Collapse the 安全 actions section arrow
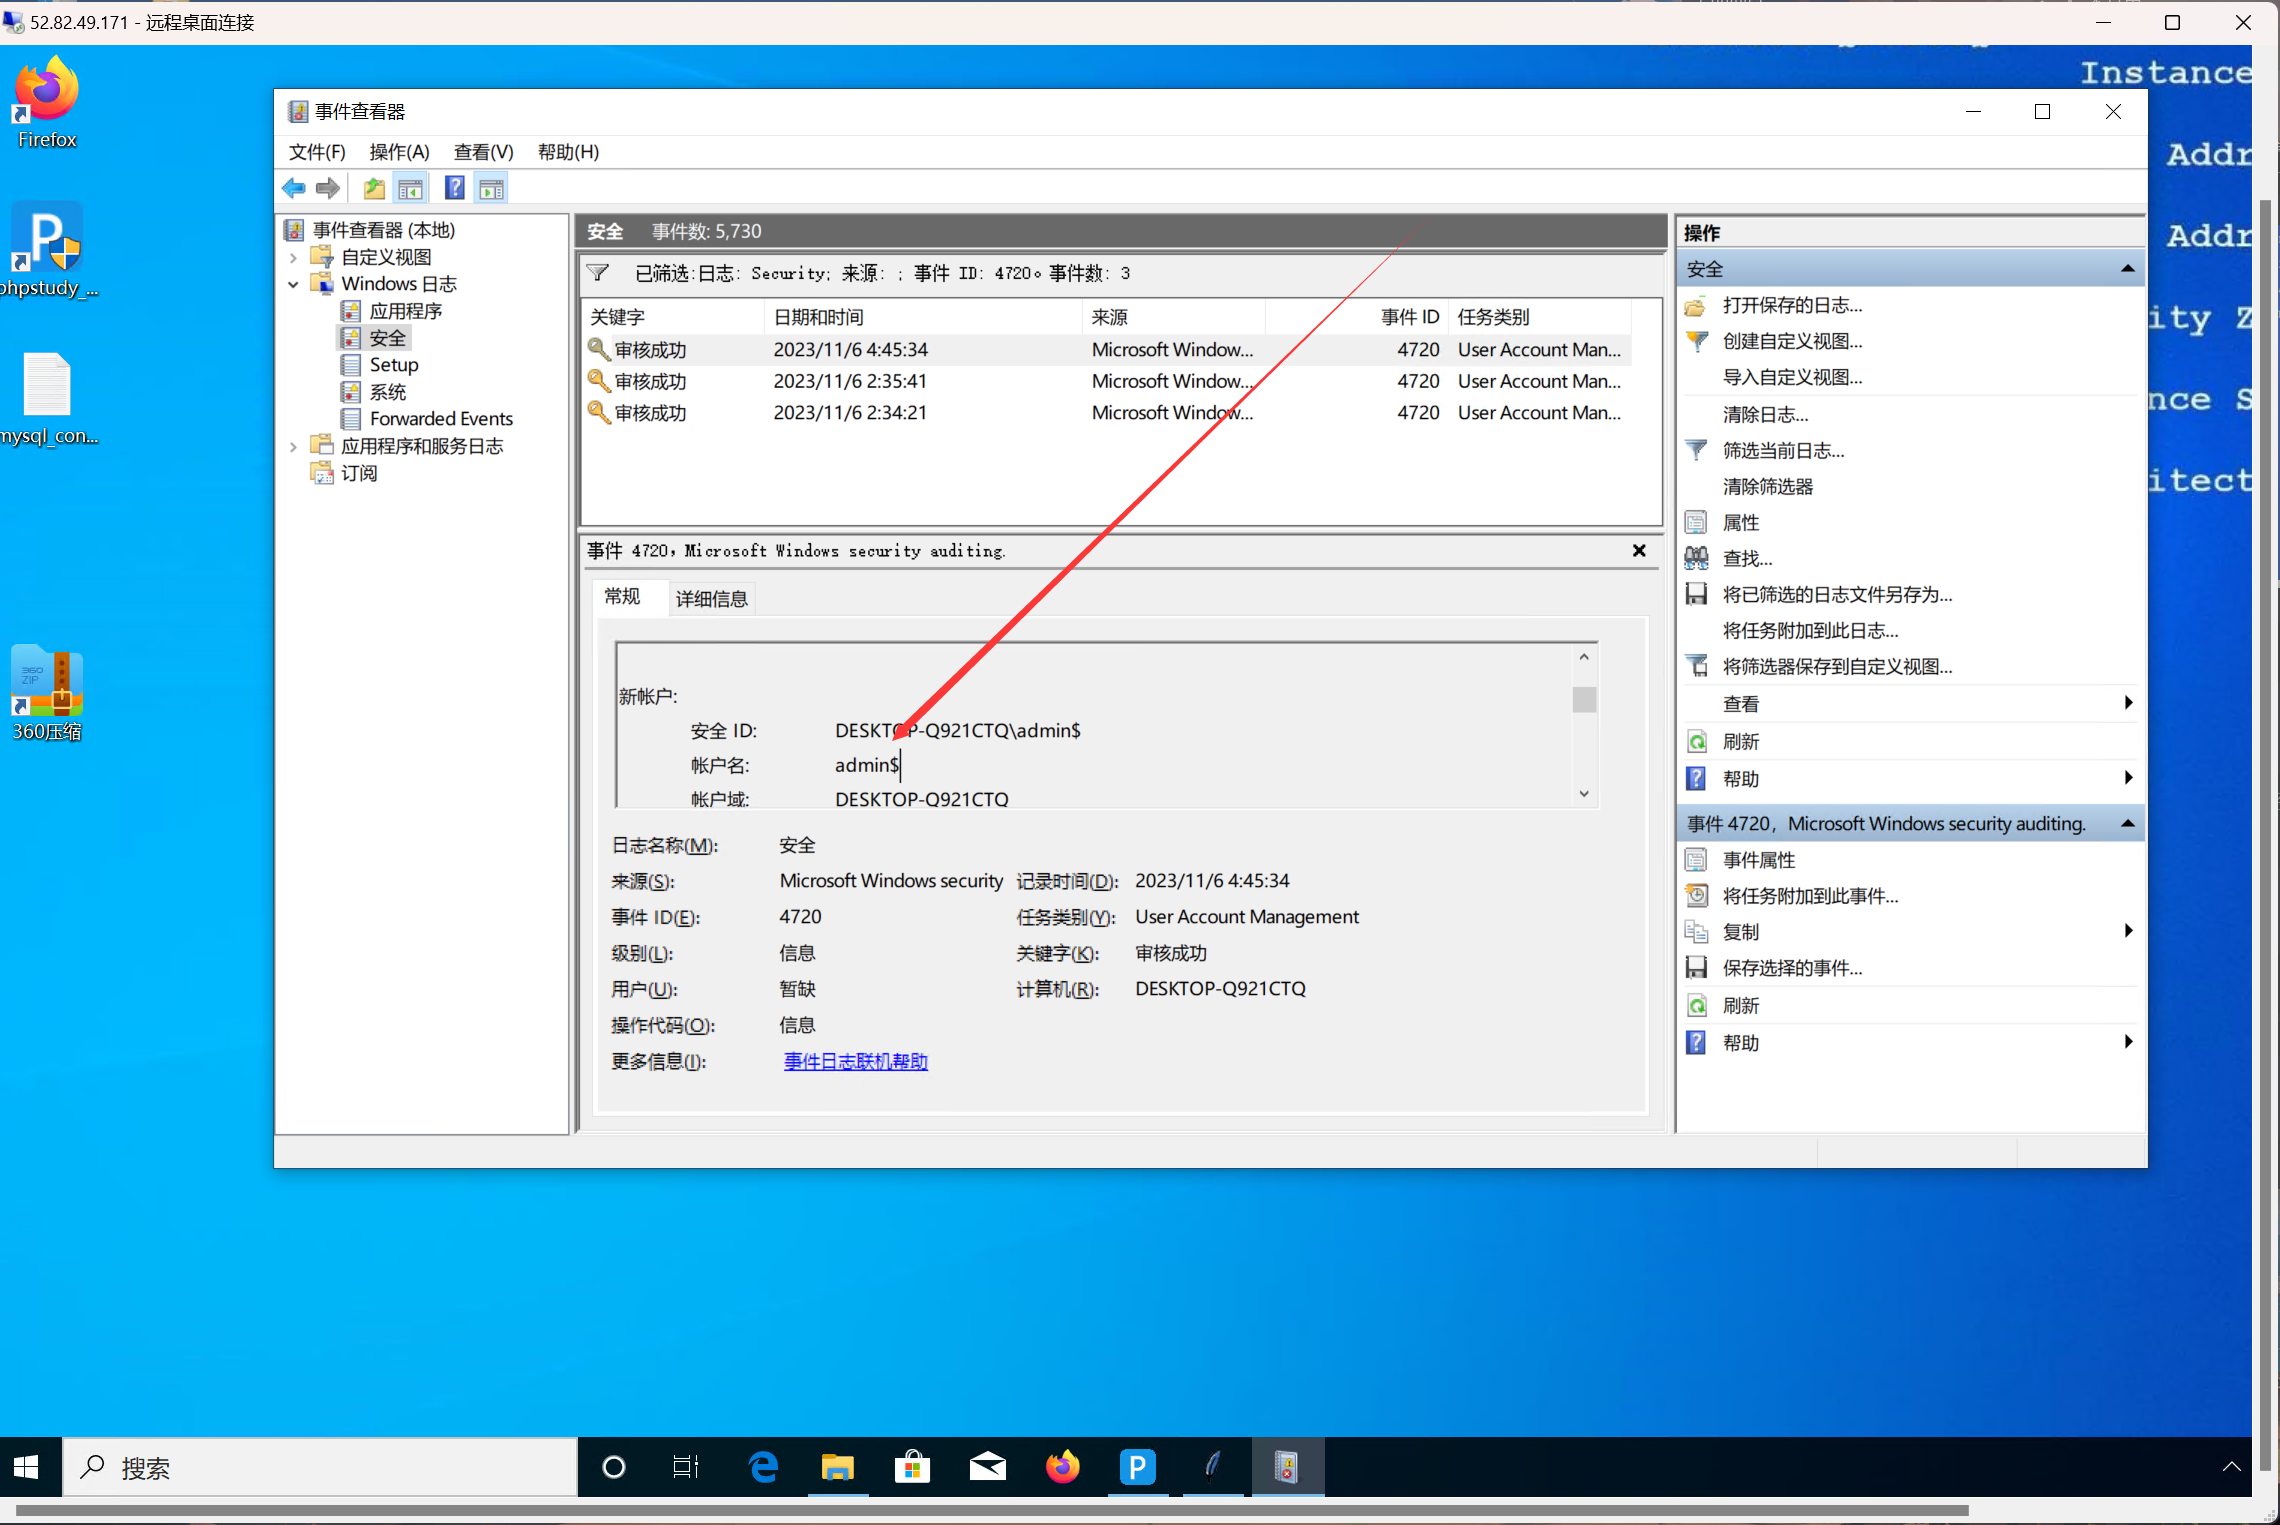The height and width of the screenshot is (1525, 2280). [2127, 269]
